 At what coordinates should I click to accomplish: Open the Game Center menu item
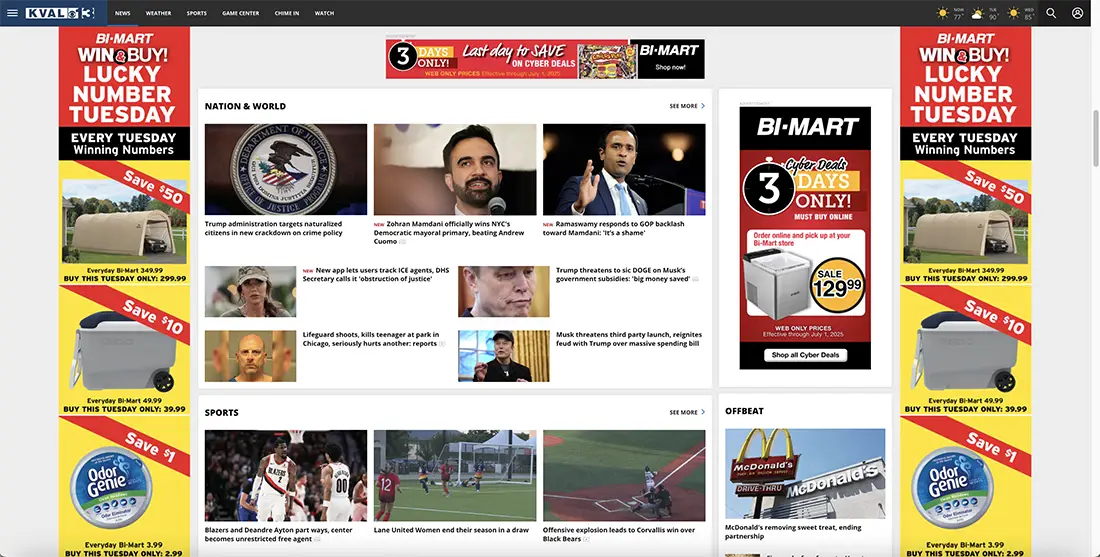(241, 13)
